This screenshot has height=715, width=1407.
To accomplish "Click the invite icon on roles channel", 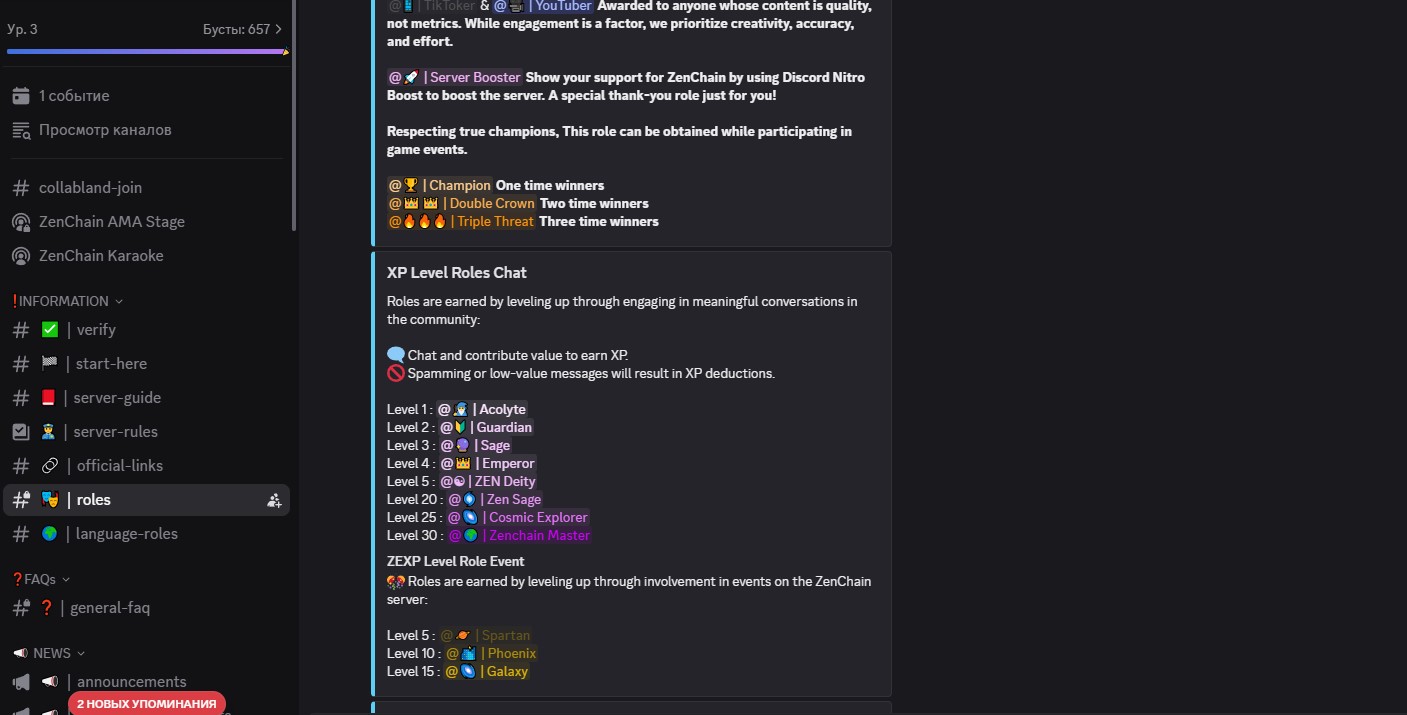I will pyautogui.click(x=274, y=500).
